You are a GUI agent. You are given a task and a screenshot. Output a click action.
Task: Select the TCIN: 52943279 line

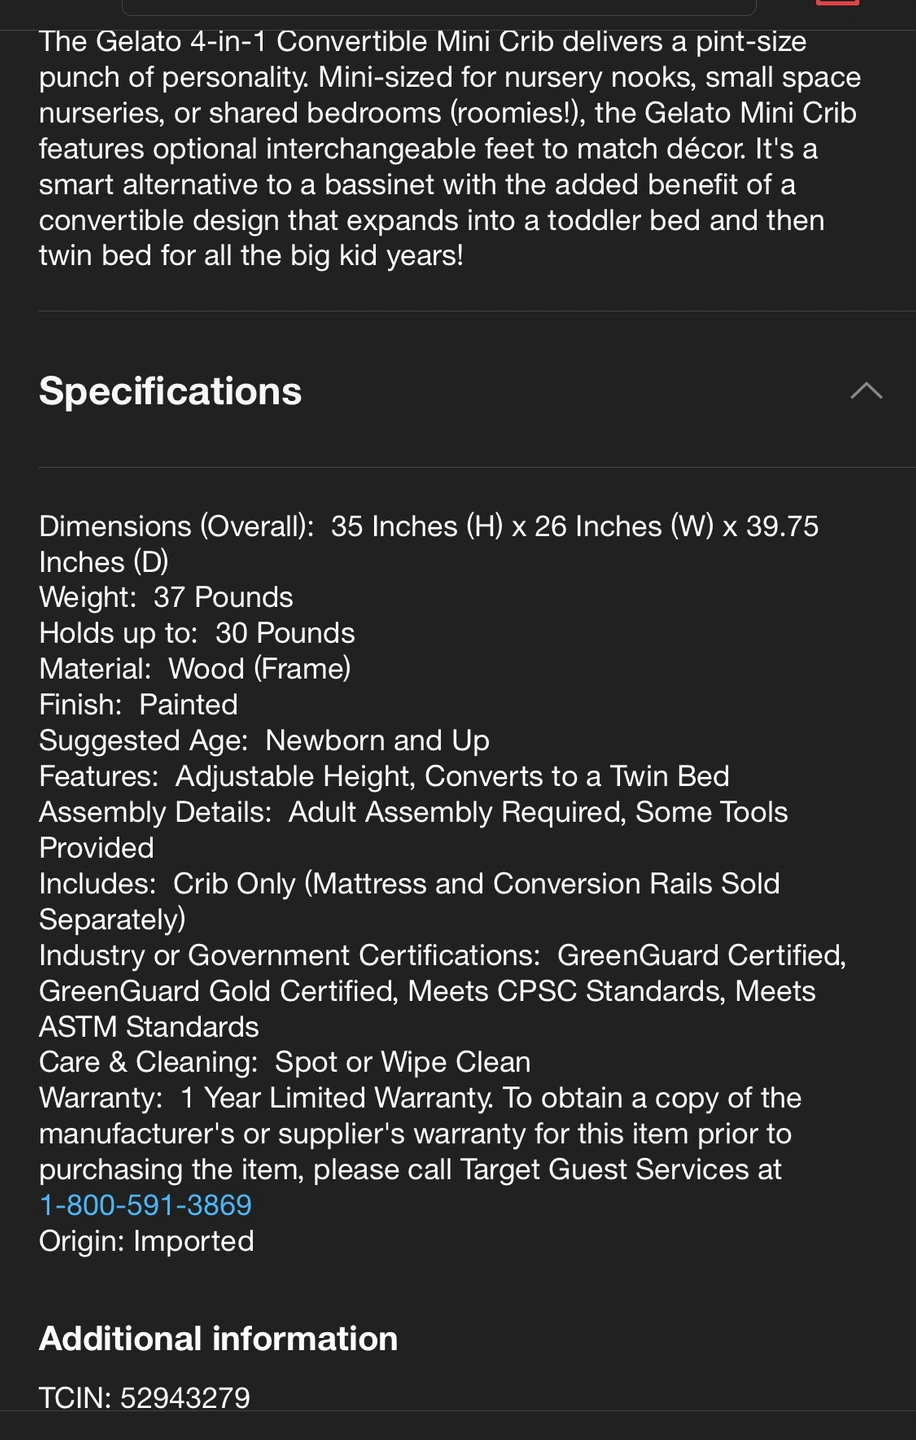pos(145,1397)
